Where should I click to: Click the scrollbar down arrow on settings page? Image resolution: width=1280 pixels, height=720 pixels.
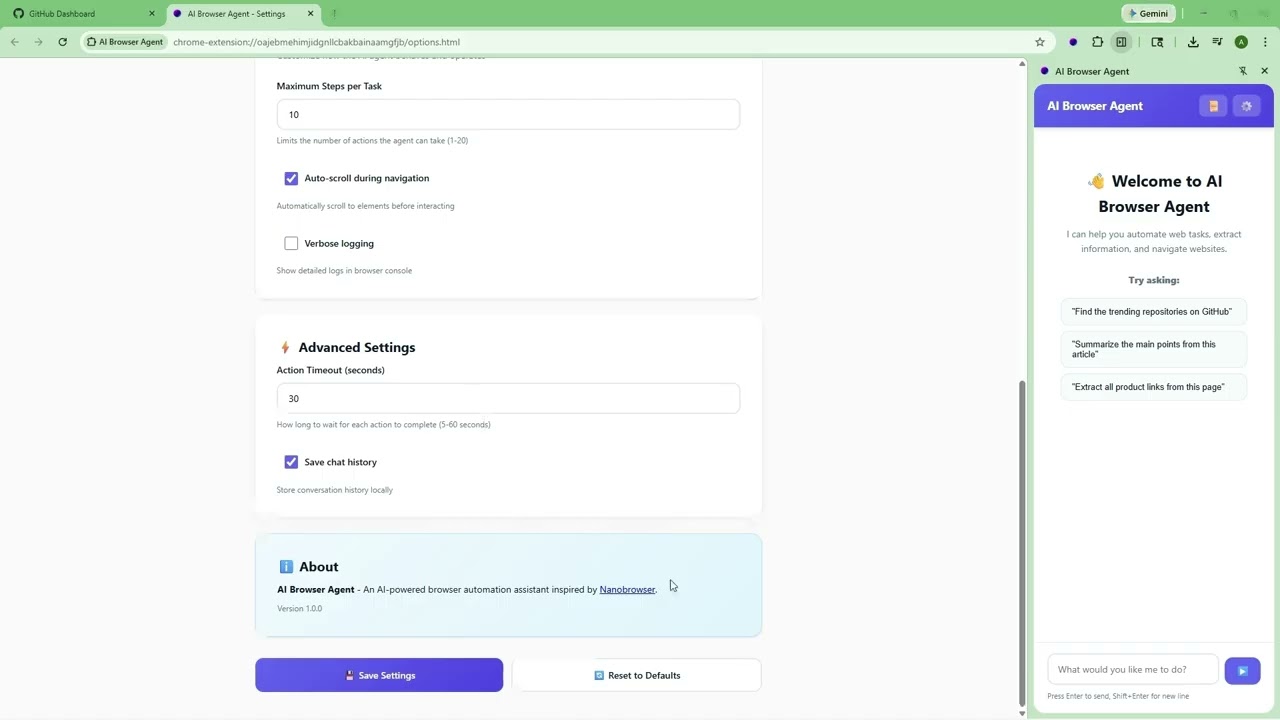(1021, 713)
